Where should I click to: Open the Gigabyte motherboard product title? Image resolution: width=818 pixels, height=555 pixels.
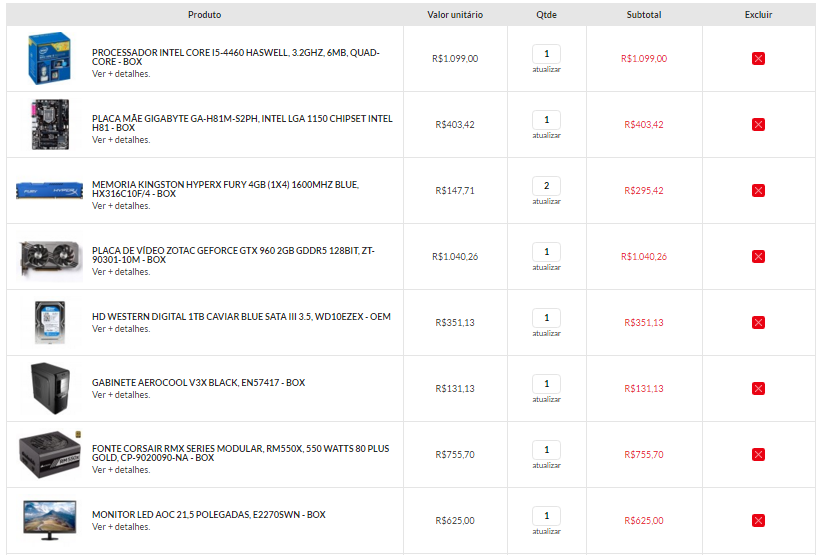(x=242, y=123)
